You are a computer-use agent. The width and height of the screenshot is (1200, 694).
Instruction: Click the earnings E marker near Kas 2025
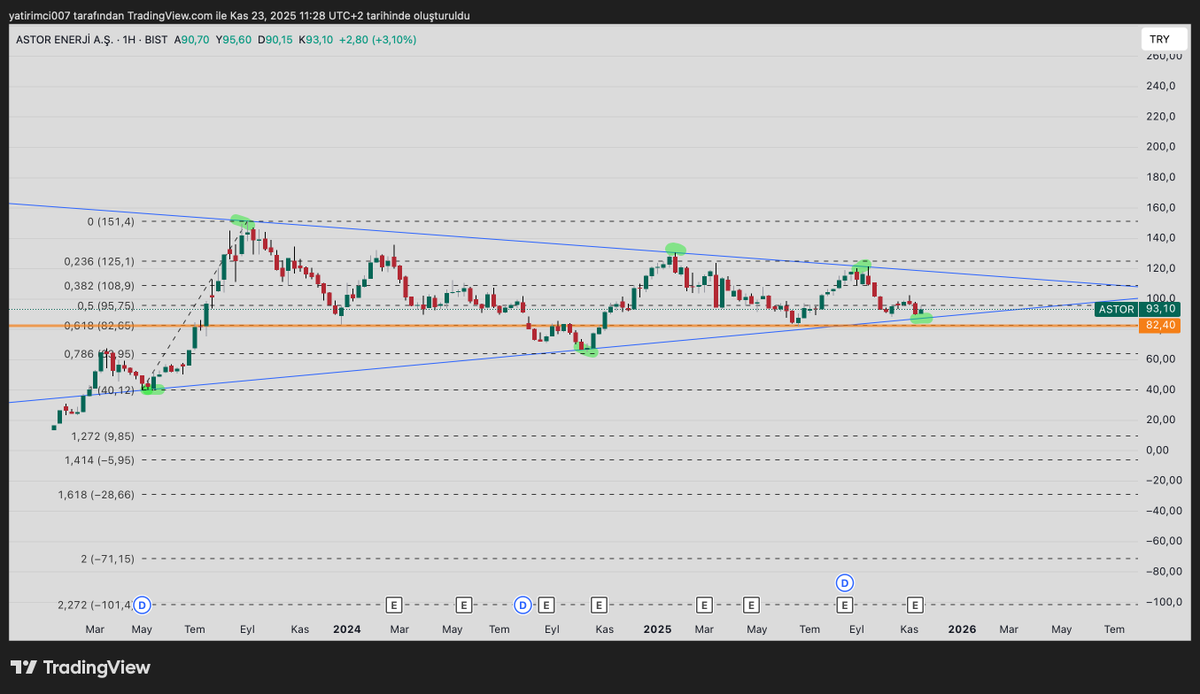click(915, 604)
